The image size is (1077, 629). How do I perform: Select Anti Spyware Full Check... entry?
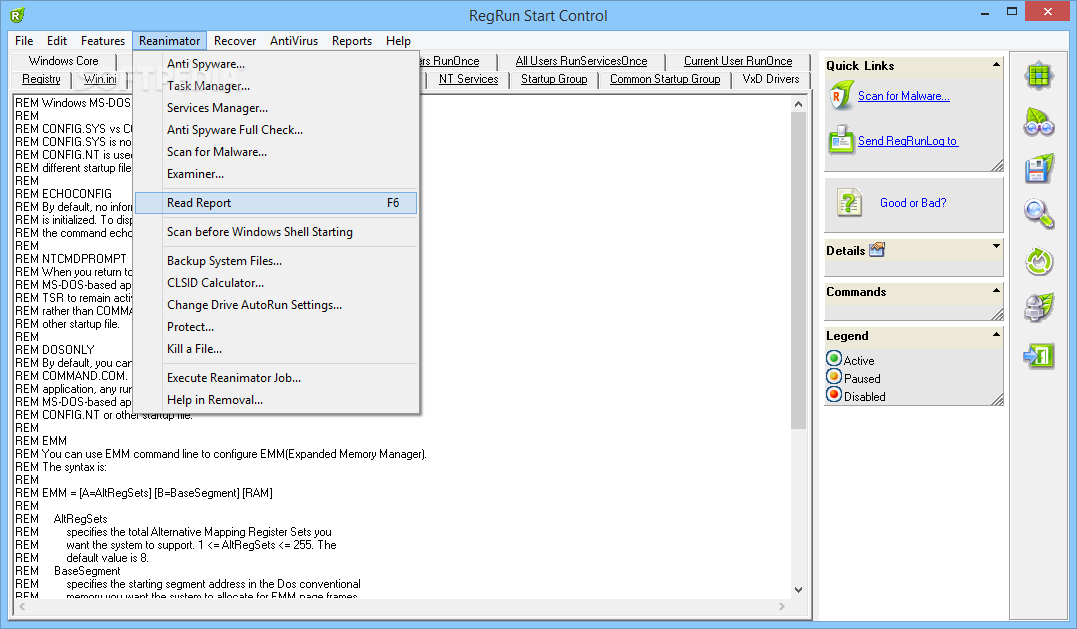coord(276,130)
